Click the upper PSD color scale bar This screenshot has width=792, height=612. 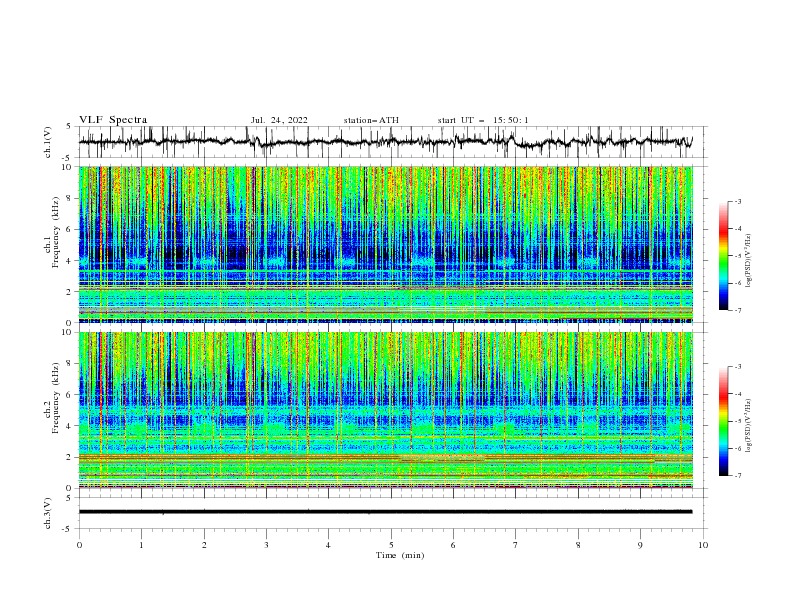(724, 256)
